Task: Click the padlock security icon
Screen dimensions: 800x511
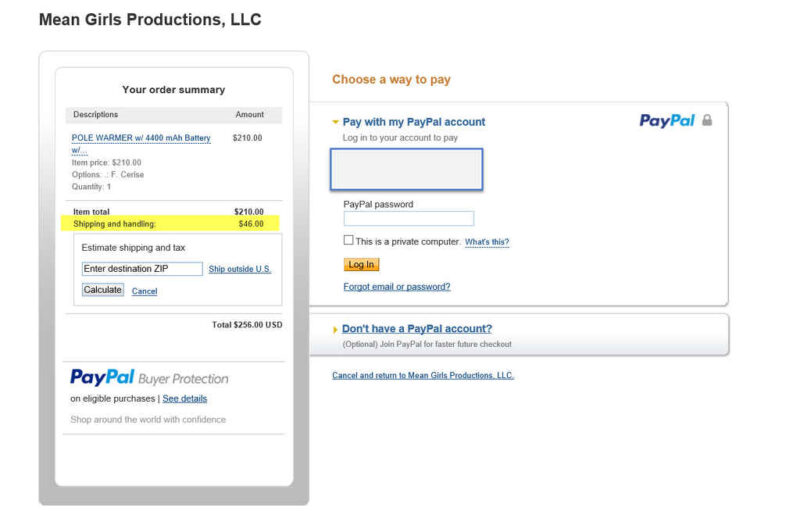Action: (707, 121)
